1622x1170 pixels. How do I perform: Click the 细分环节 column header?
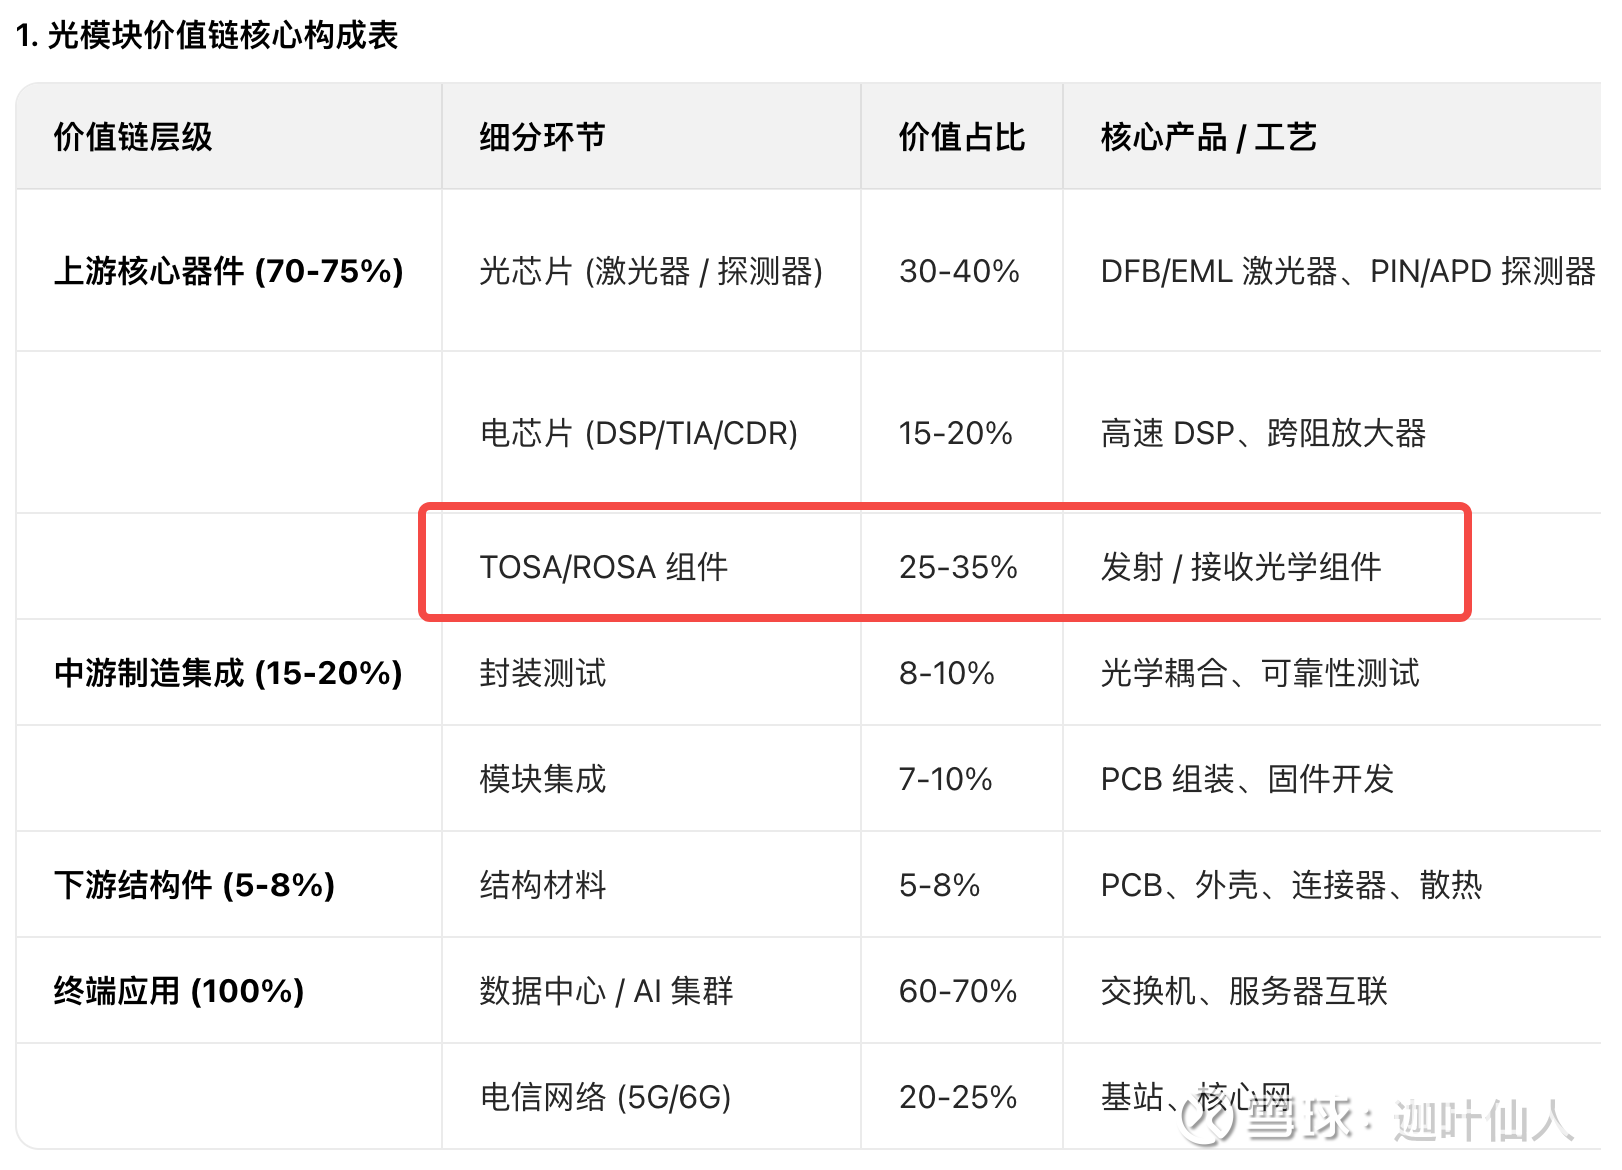tap(542, 137)
